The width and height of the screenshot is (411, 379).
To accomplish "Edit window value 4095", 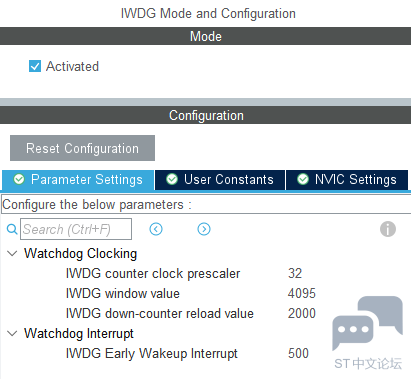I will (x=302, y=294).
